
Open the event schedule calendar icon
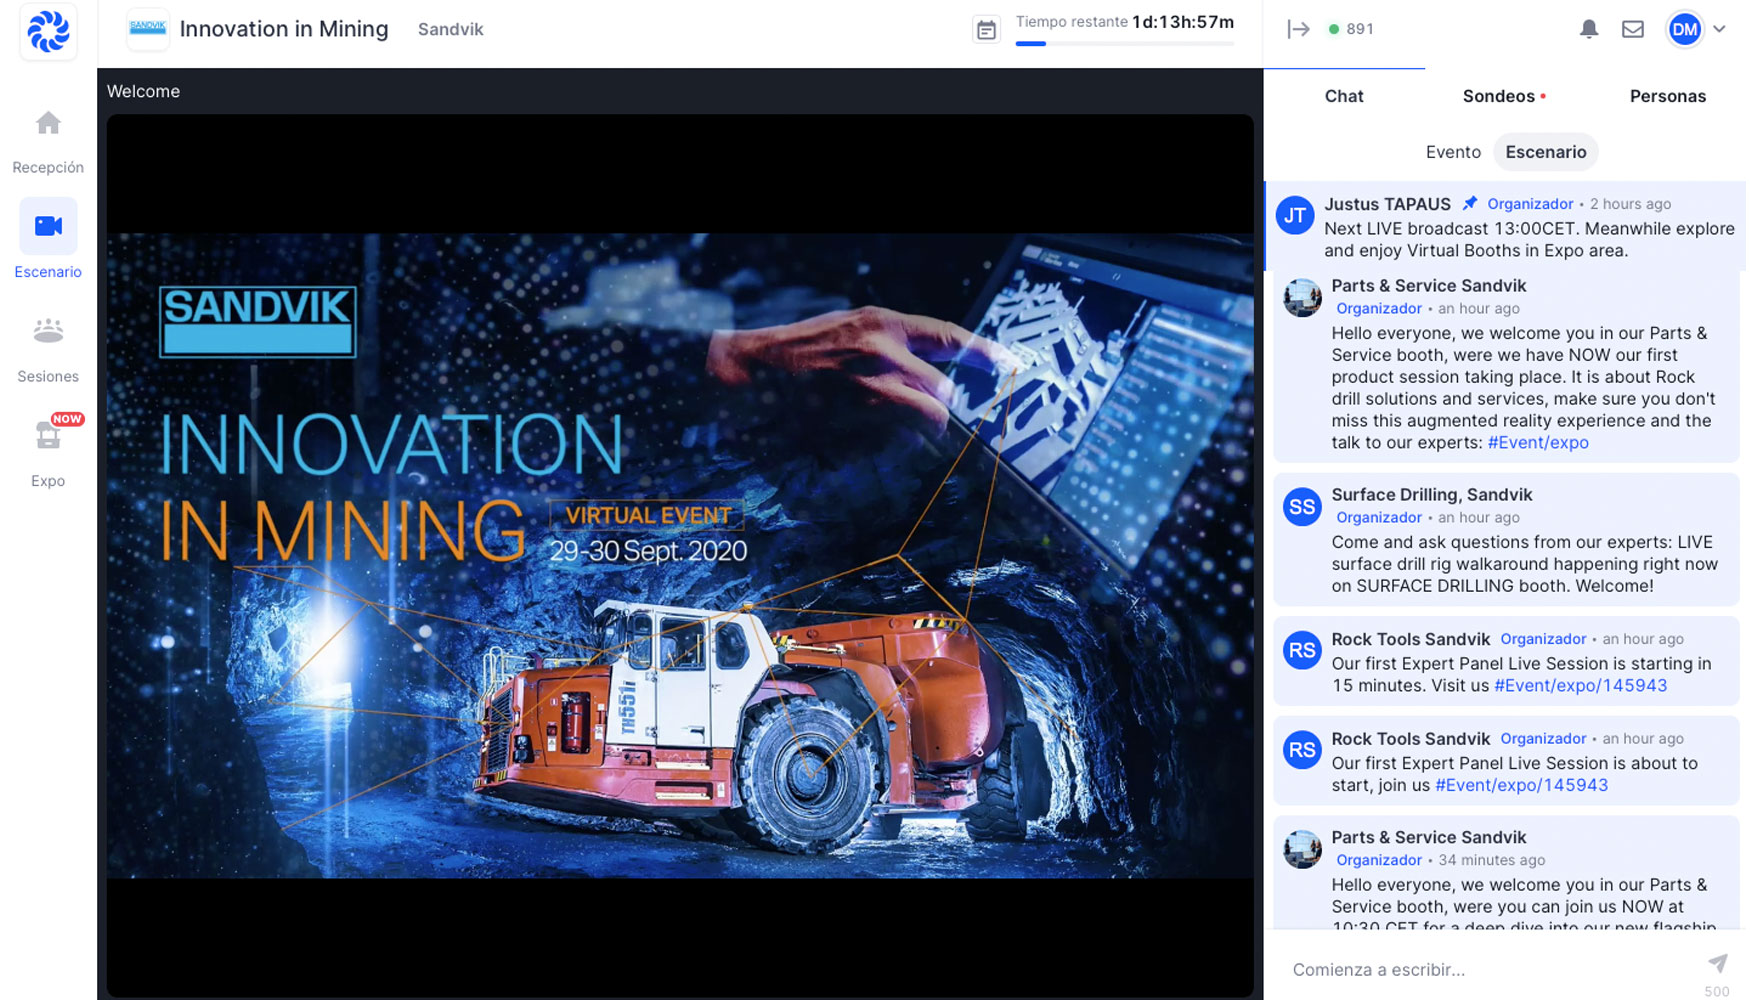pyautogui.click(x=986, y=30)
